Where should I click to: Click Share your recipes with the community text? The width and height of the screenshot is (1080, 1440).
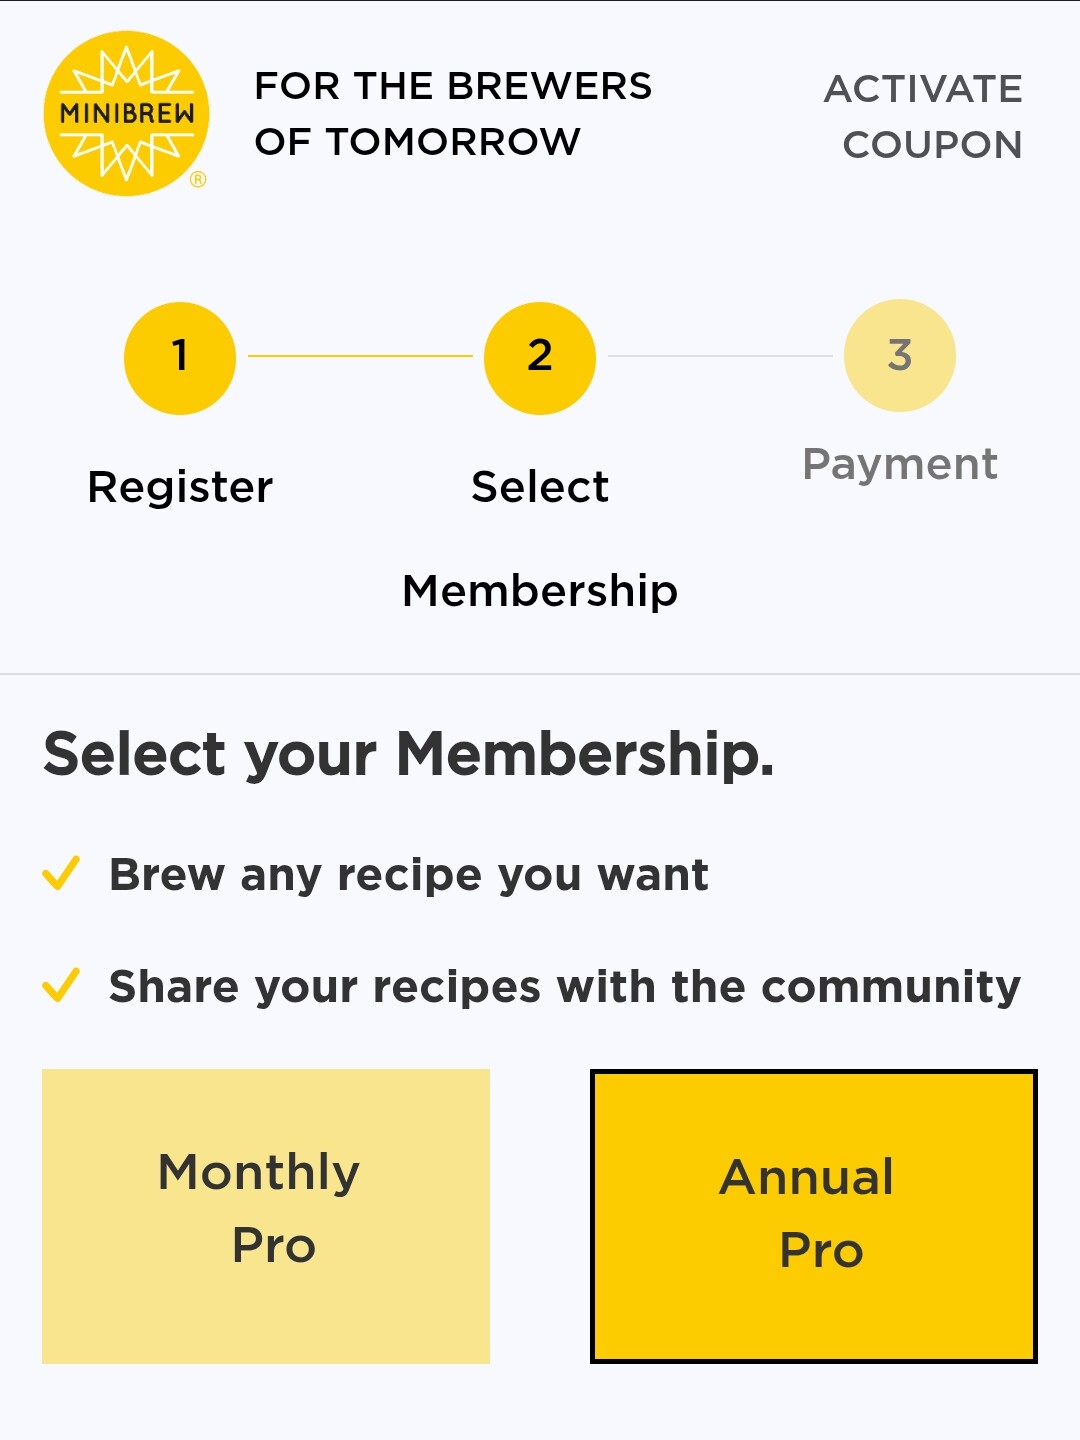[x=565, y=987]
